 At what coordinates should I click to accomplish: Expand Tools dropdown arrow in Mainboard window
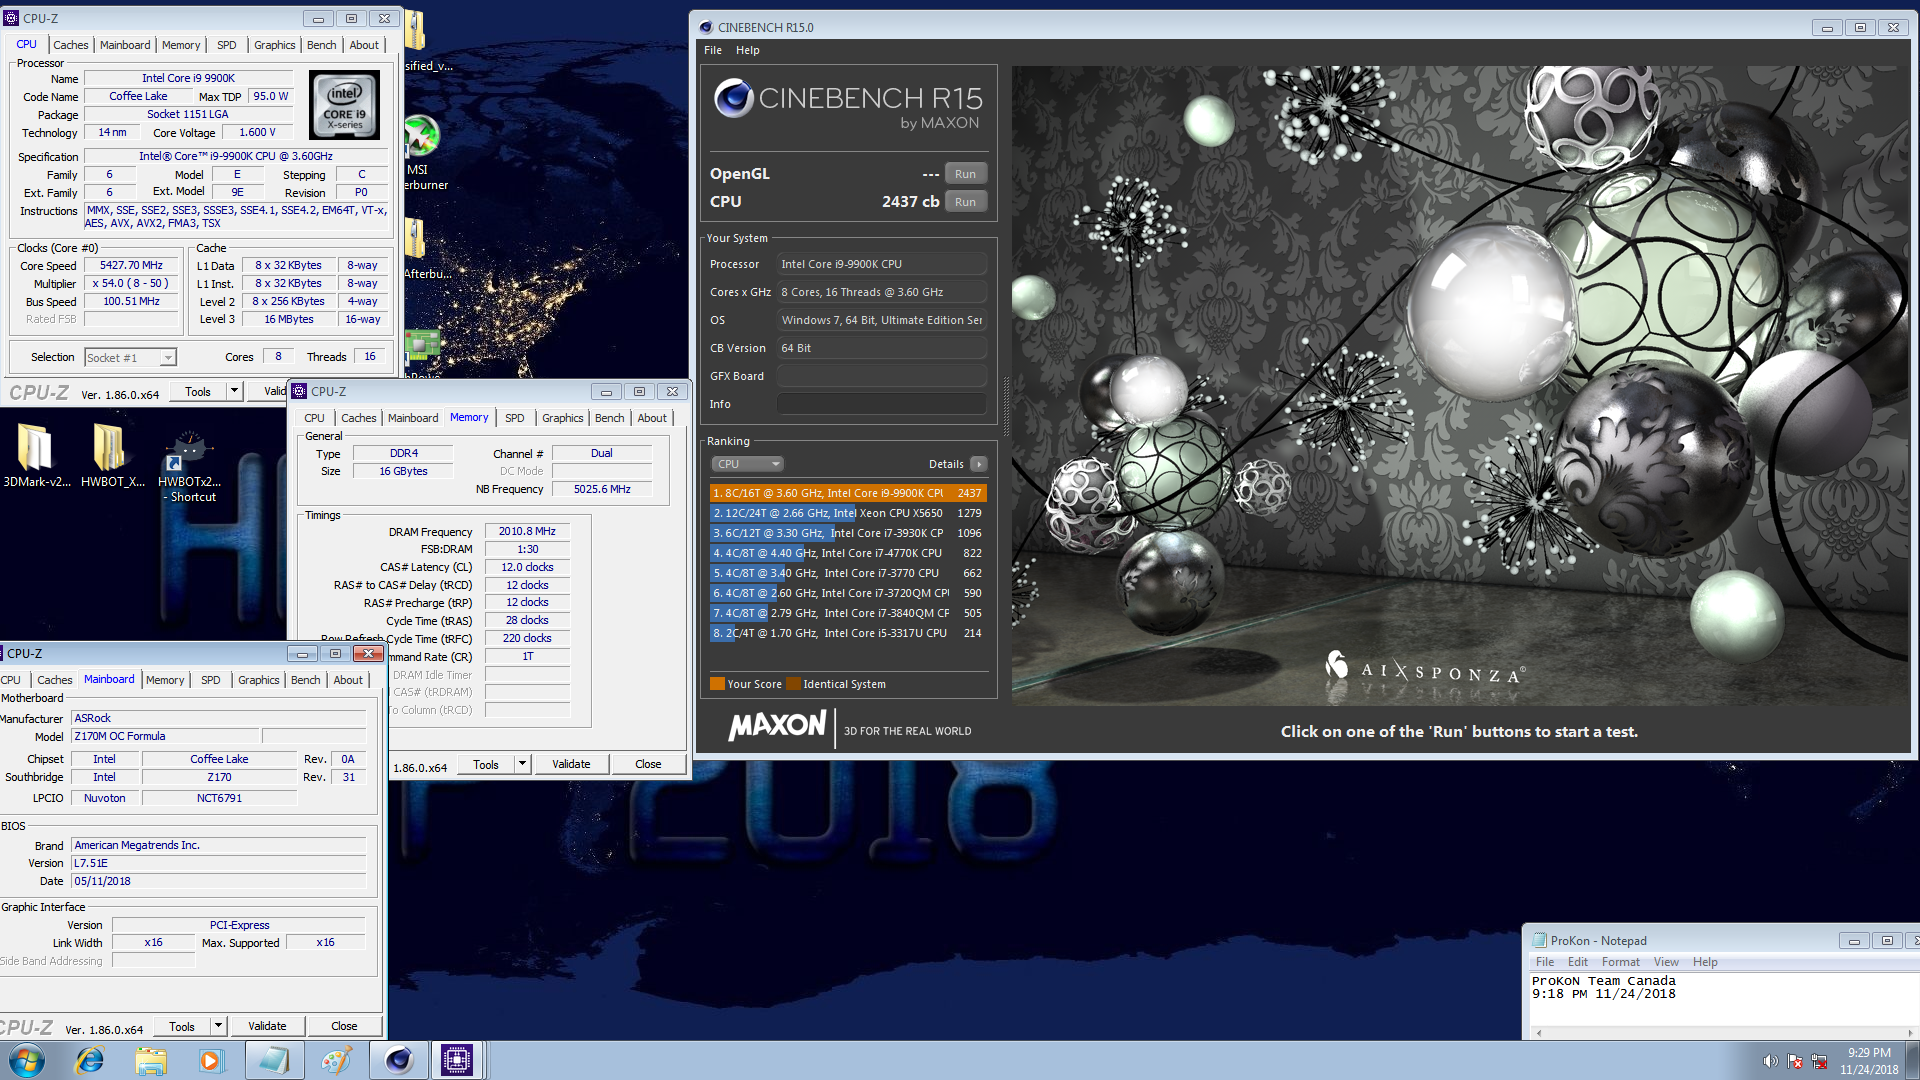tap(218, 1026)
